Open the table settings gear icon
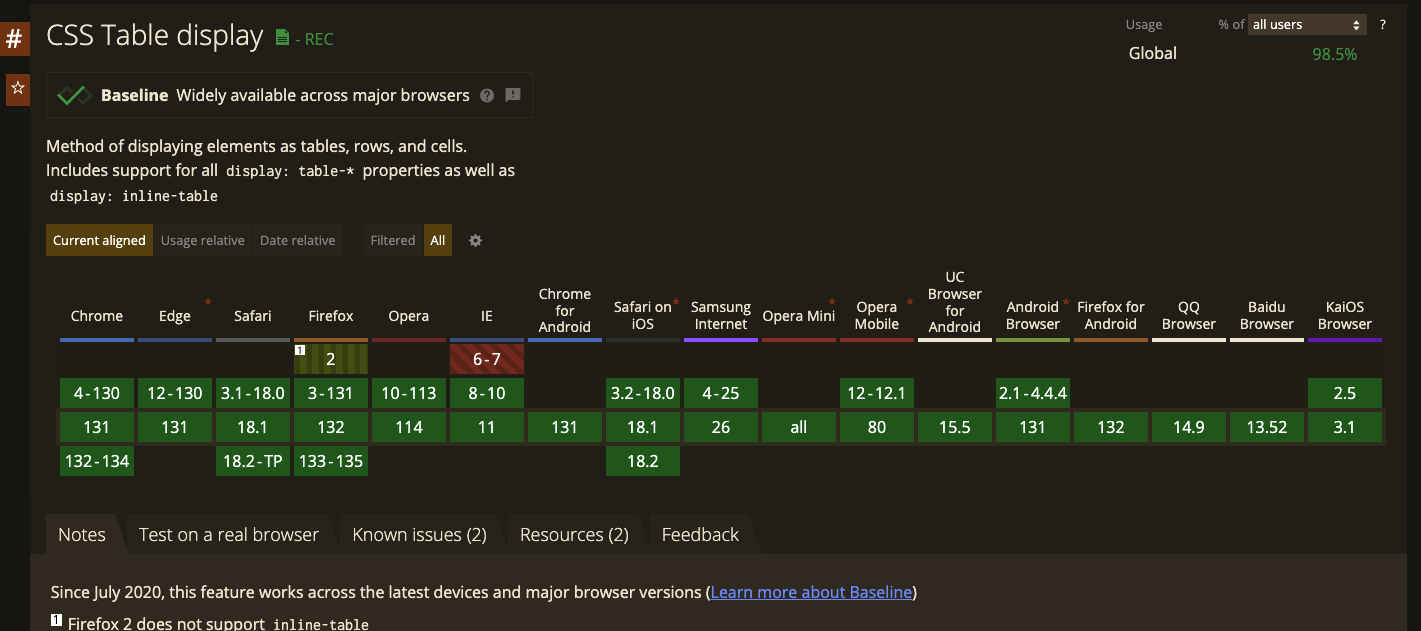The width and height of the screenshot is (1421, 631). tap(476, 240)
